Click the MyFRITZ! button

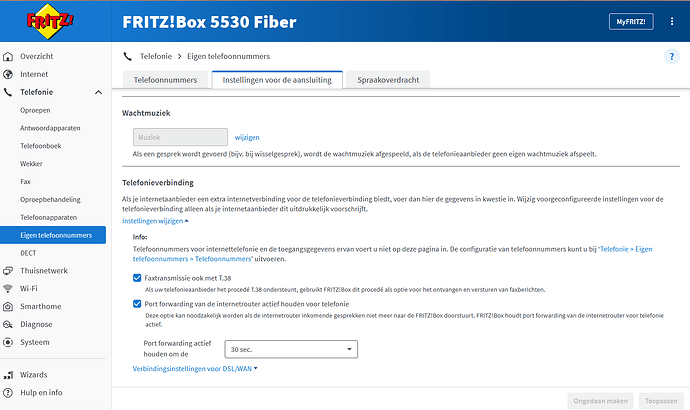click(x=631, y=22)
